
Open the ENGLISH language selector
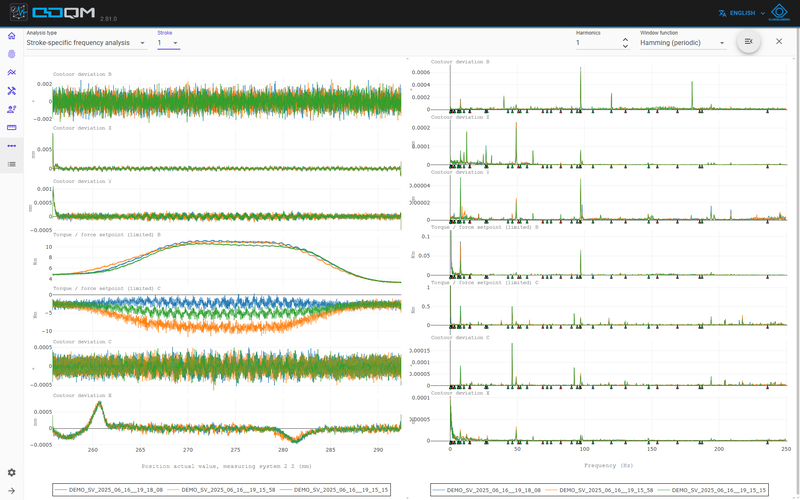point(742,13)
